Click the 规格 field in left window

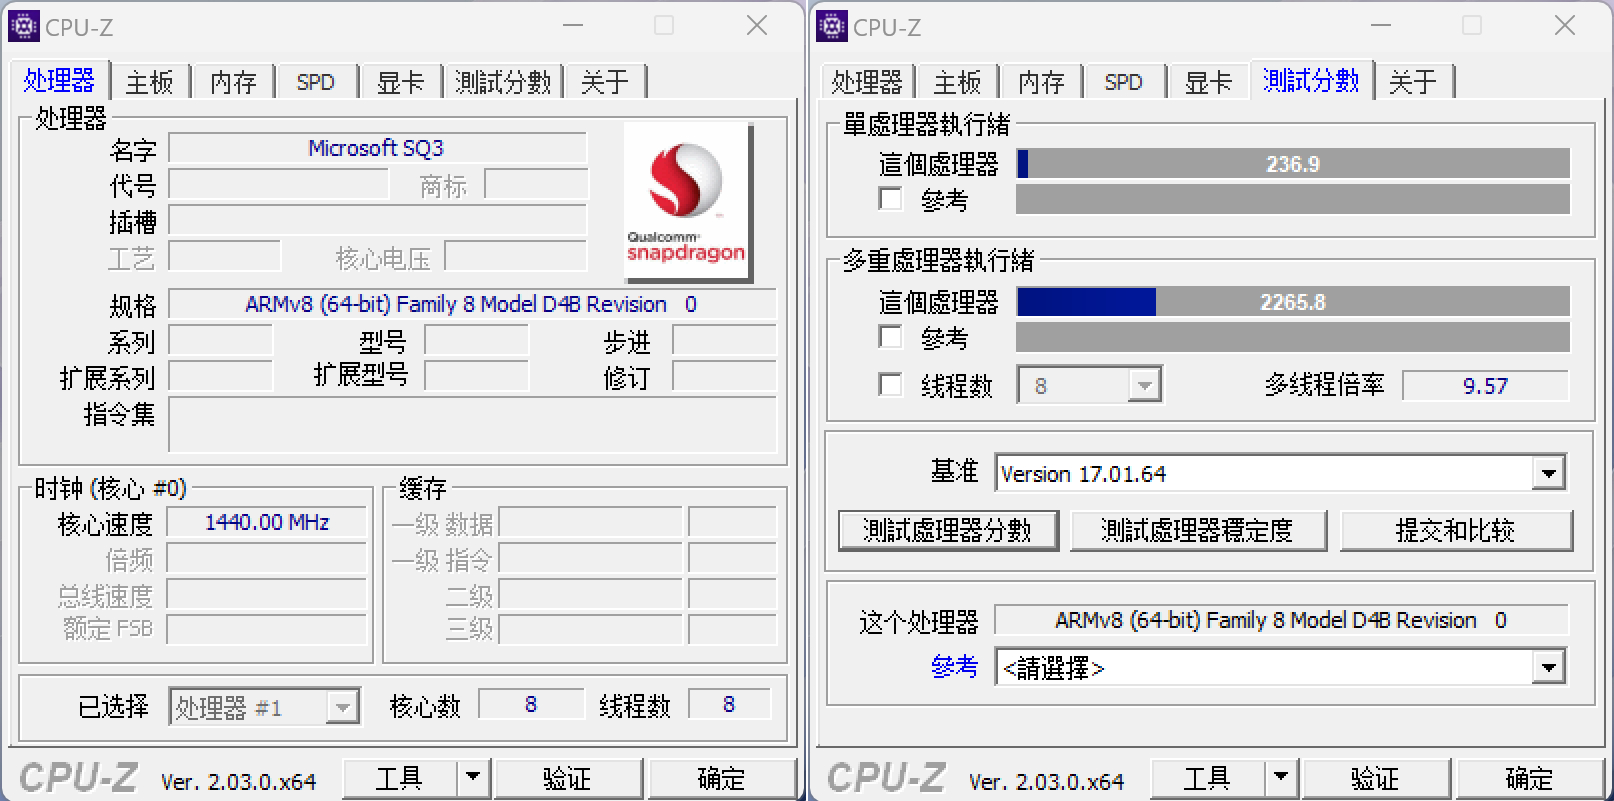click(x=472, y=304)
